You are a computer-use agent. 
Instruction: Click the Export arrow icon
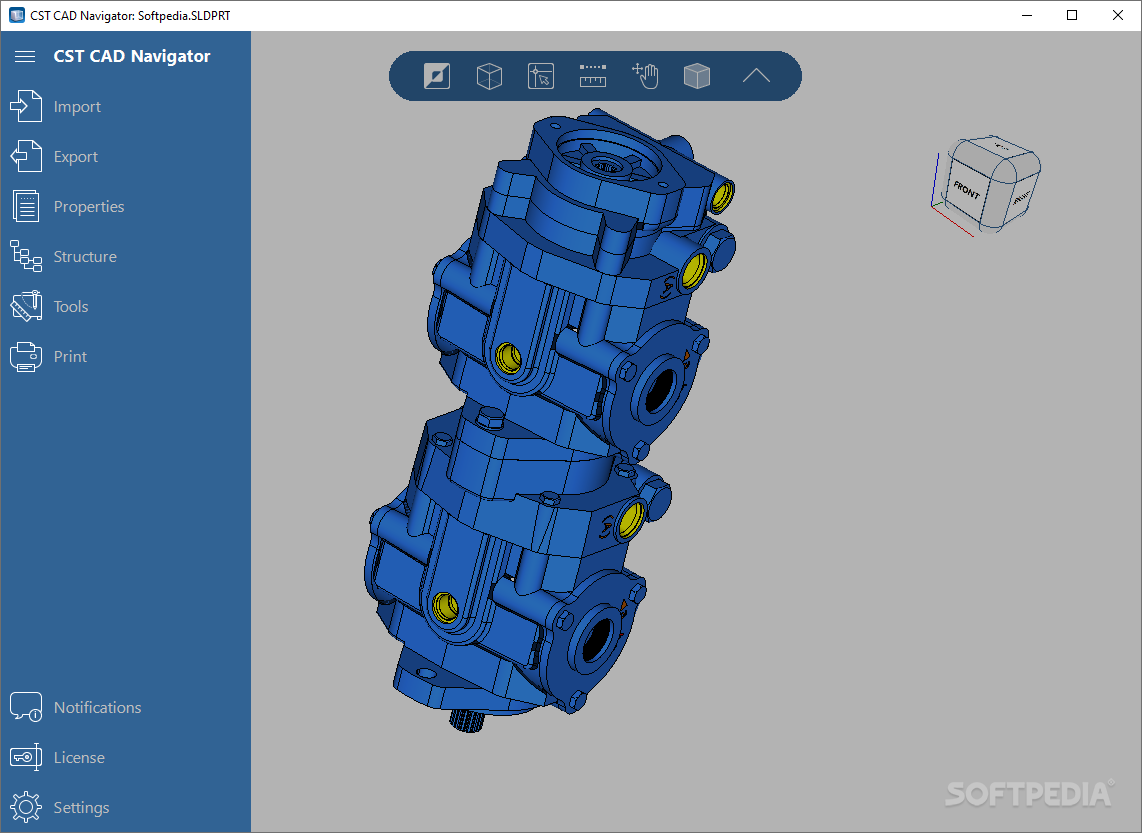tap(25, 156)
